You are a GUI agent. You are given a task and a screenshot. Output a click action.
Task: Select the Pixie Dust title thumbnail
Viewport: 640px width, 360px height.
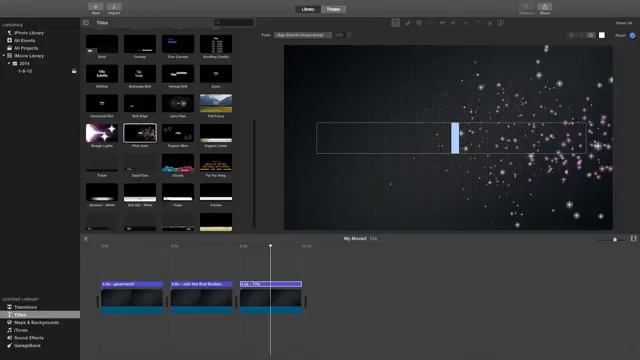click(140, 133)
